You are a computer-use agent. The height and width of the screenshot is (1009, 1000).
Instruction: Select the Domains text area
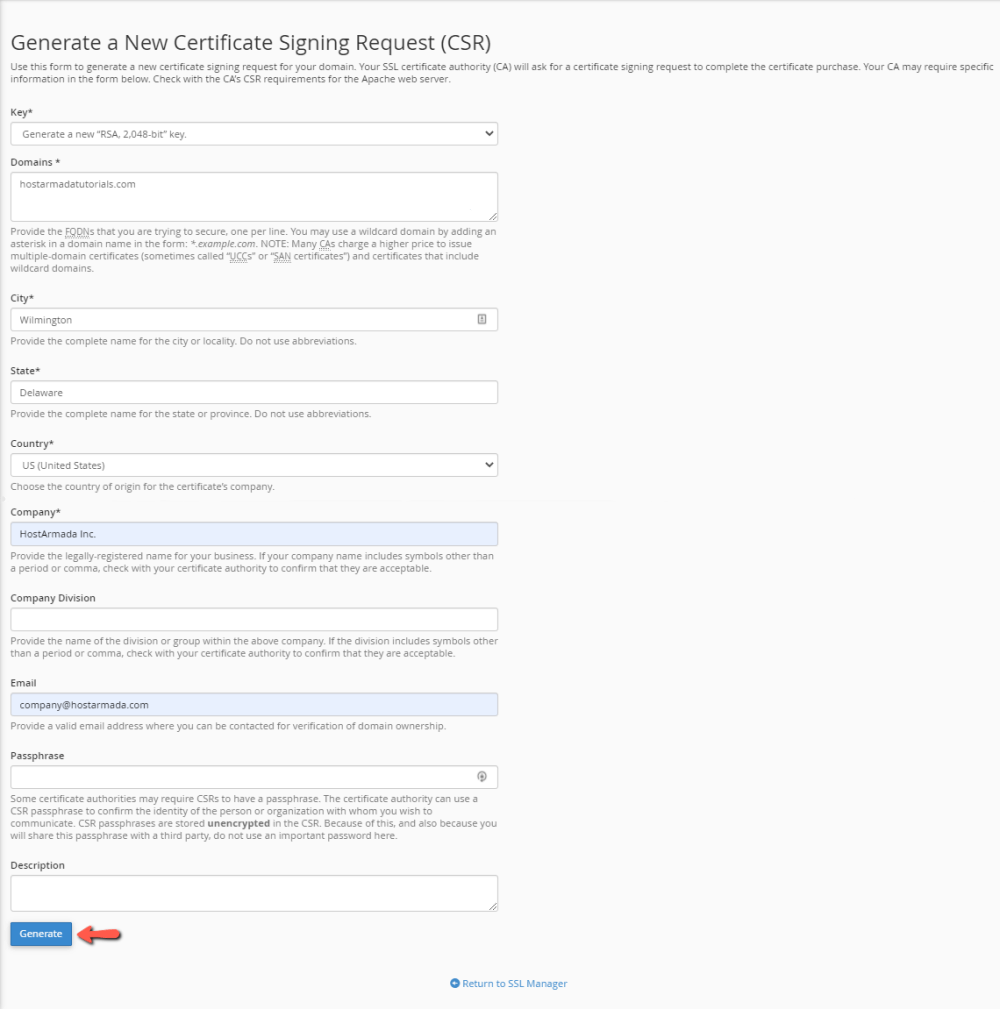pos(253,196)
